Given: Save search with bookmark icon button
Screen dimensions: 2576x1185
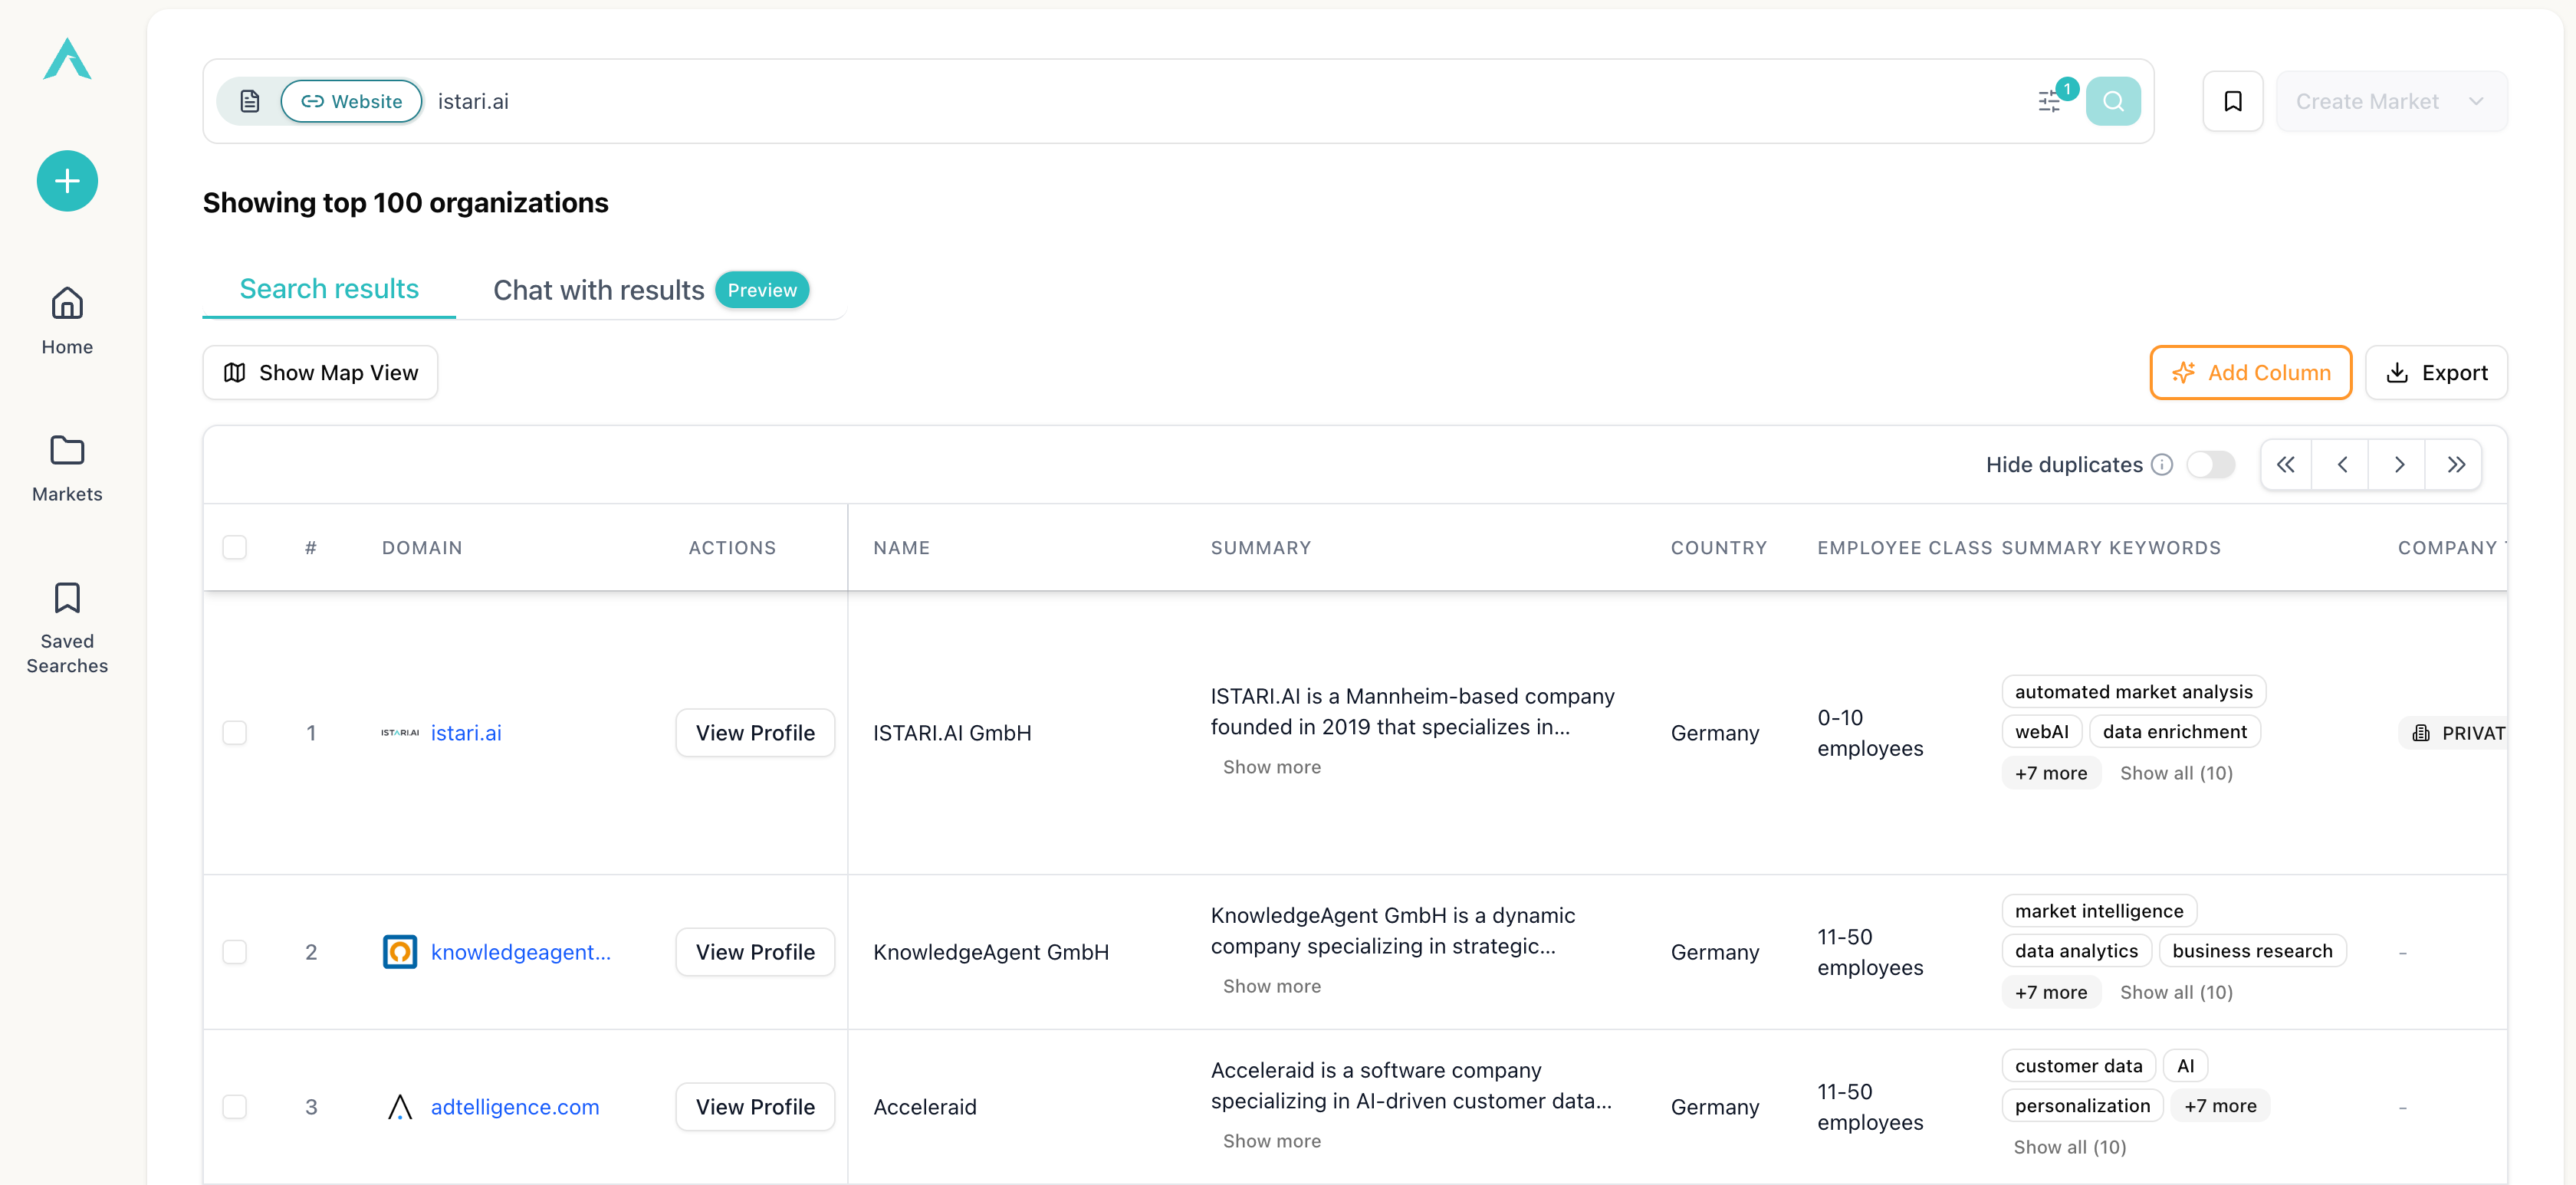Looking at the screenshot, I should pyautogui.click(x=2233, y=101).
